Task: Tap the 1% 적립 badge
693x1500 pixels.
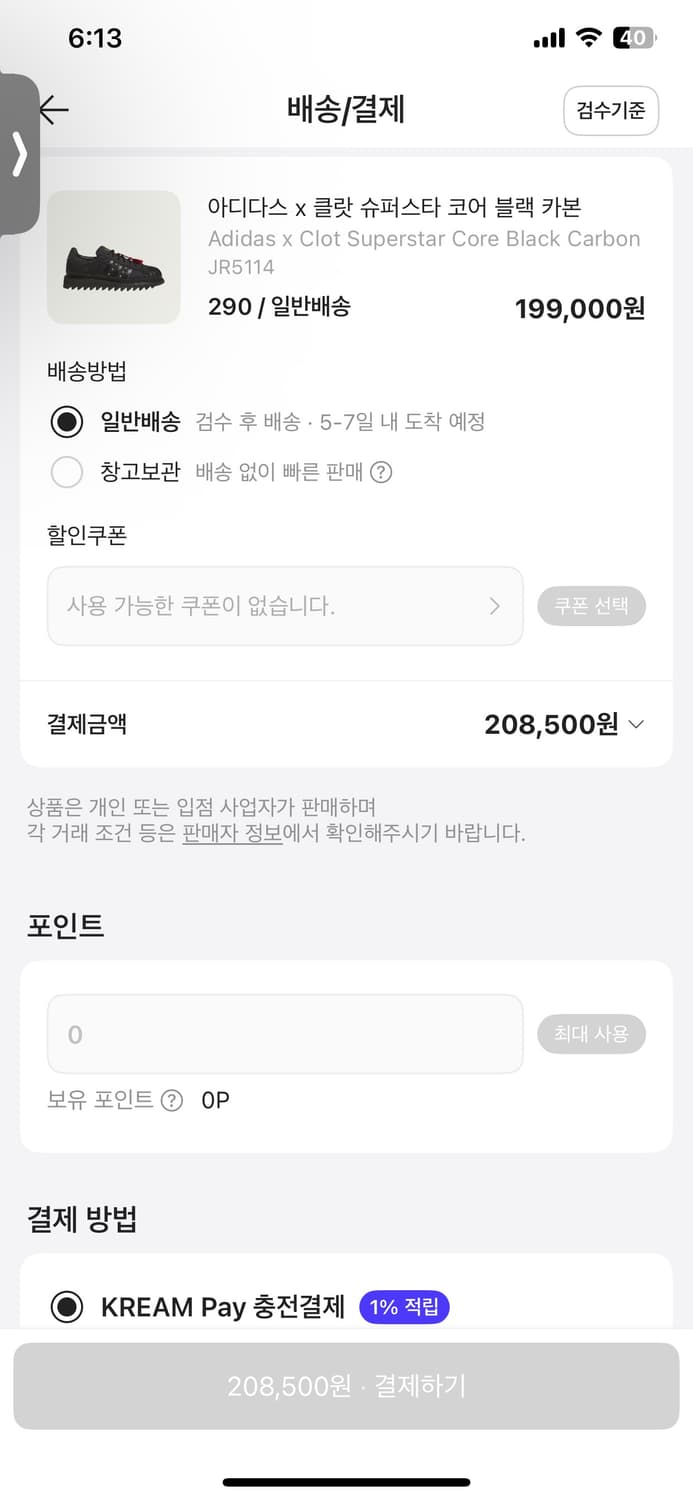Action: coord(404,1307)
